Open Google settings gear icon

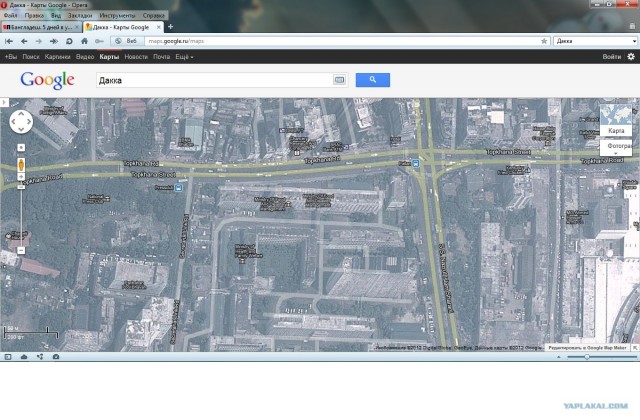pyautogui.click(x=630, y=57)
